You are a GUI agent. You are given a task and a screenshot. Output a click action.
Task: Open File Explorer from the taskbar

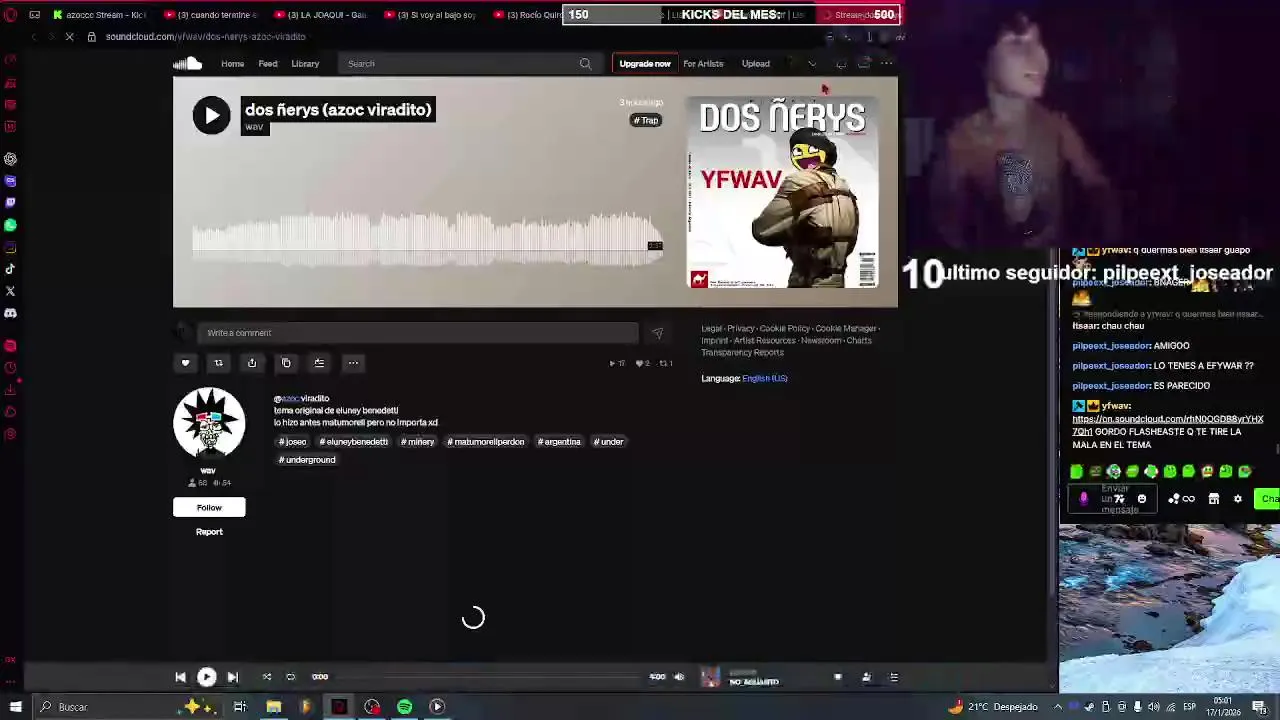273,707
